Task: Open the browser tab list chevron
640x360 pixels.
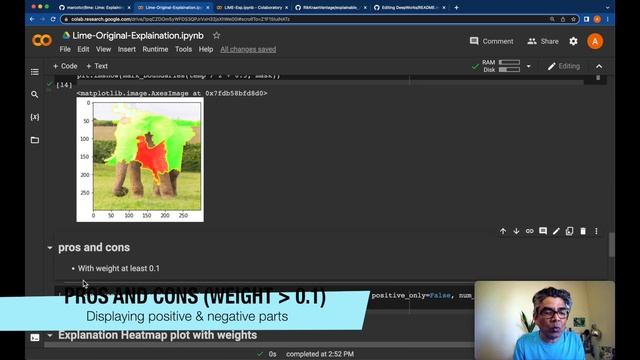Action: (607, 7)
